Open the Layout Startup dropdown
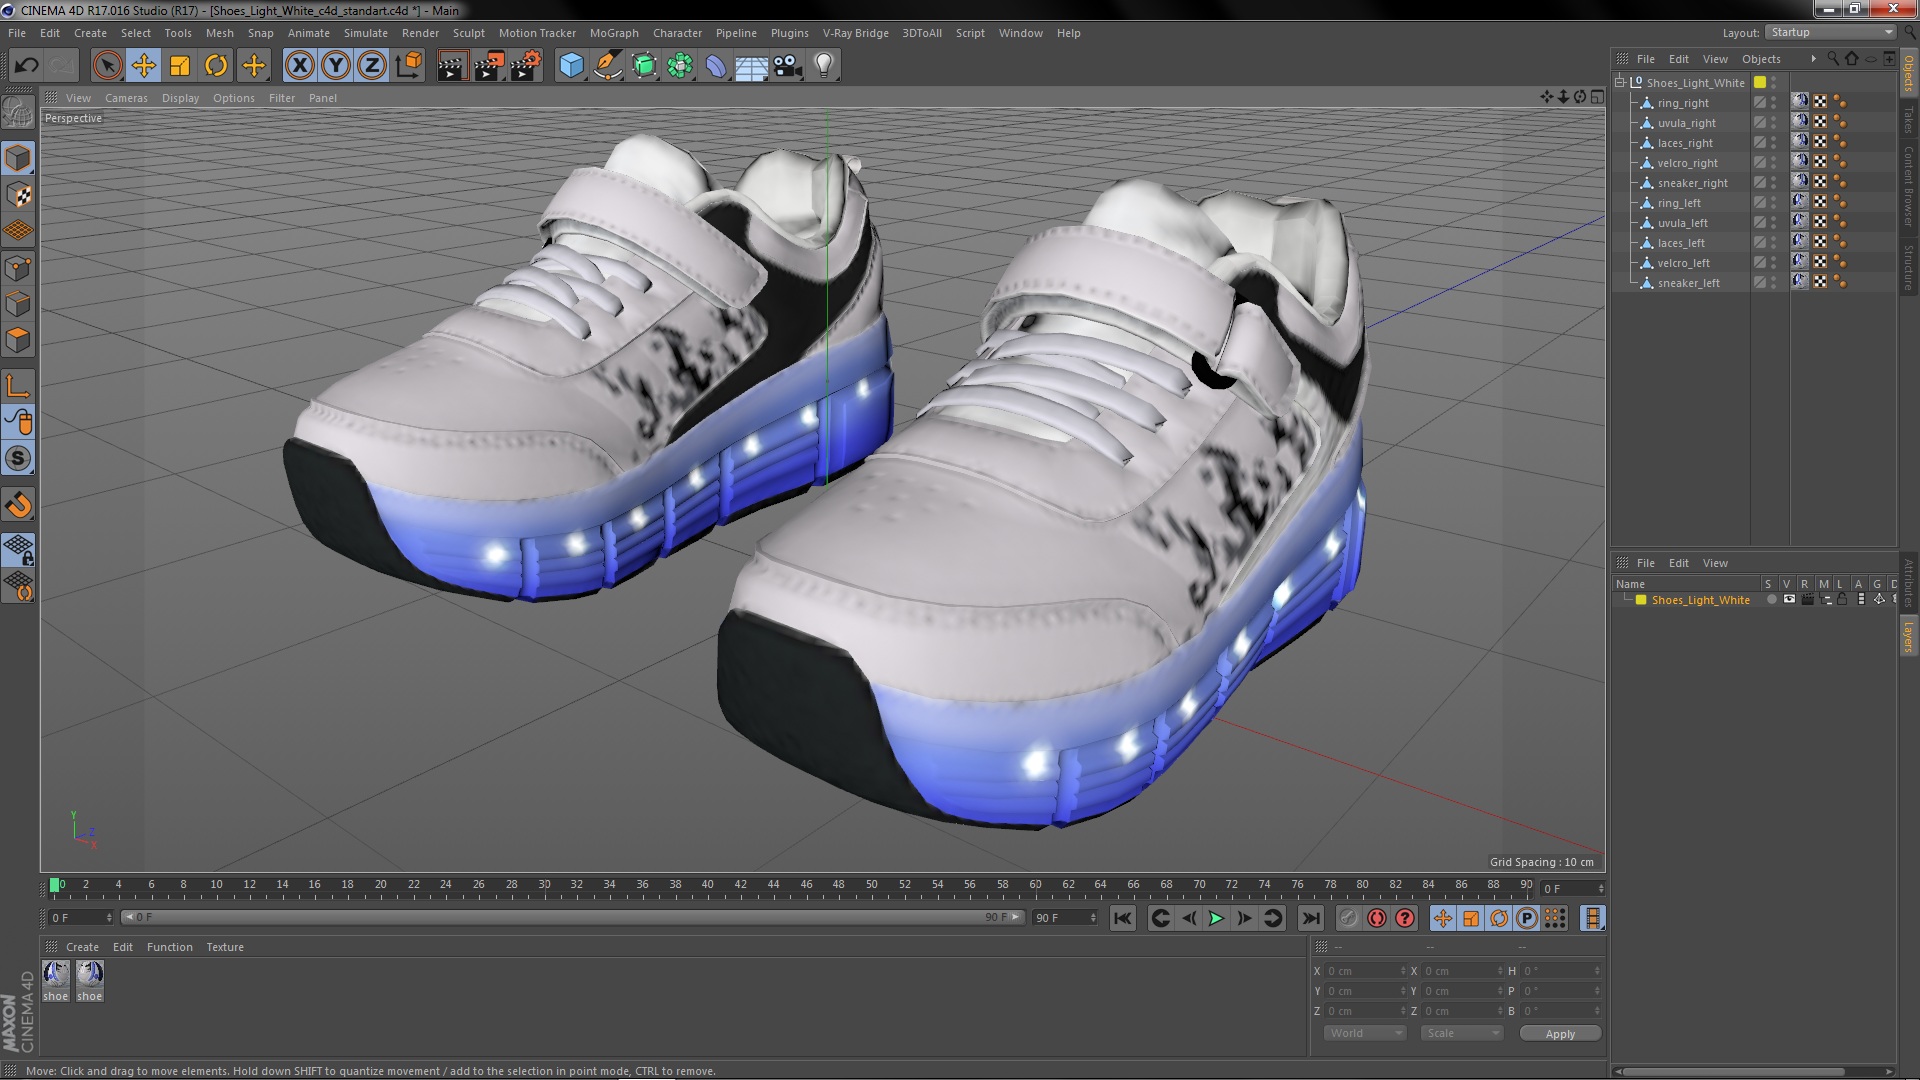This screenshot has height=1080, width=1920. 1831,33
